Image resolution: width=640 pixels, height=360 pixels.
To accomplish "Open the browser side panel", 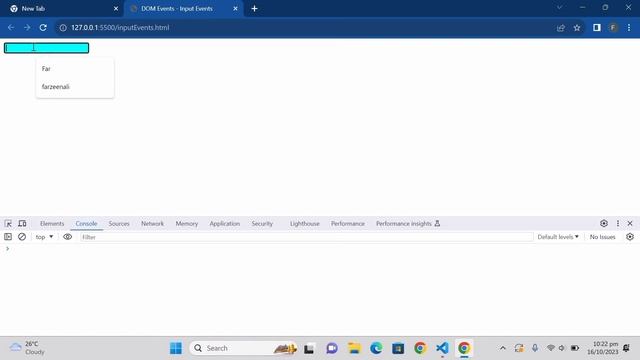I will click(x=597, y=27).
